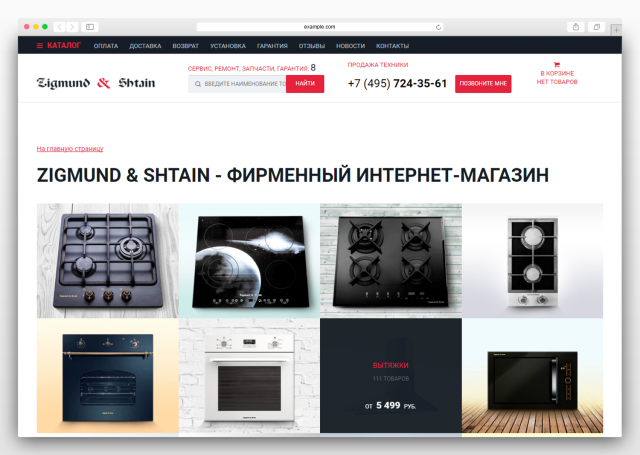Open the ВЫТЯЖКИ category tile
The image size is (640, 455).
point(391,375)
